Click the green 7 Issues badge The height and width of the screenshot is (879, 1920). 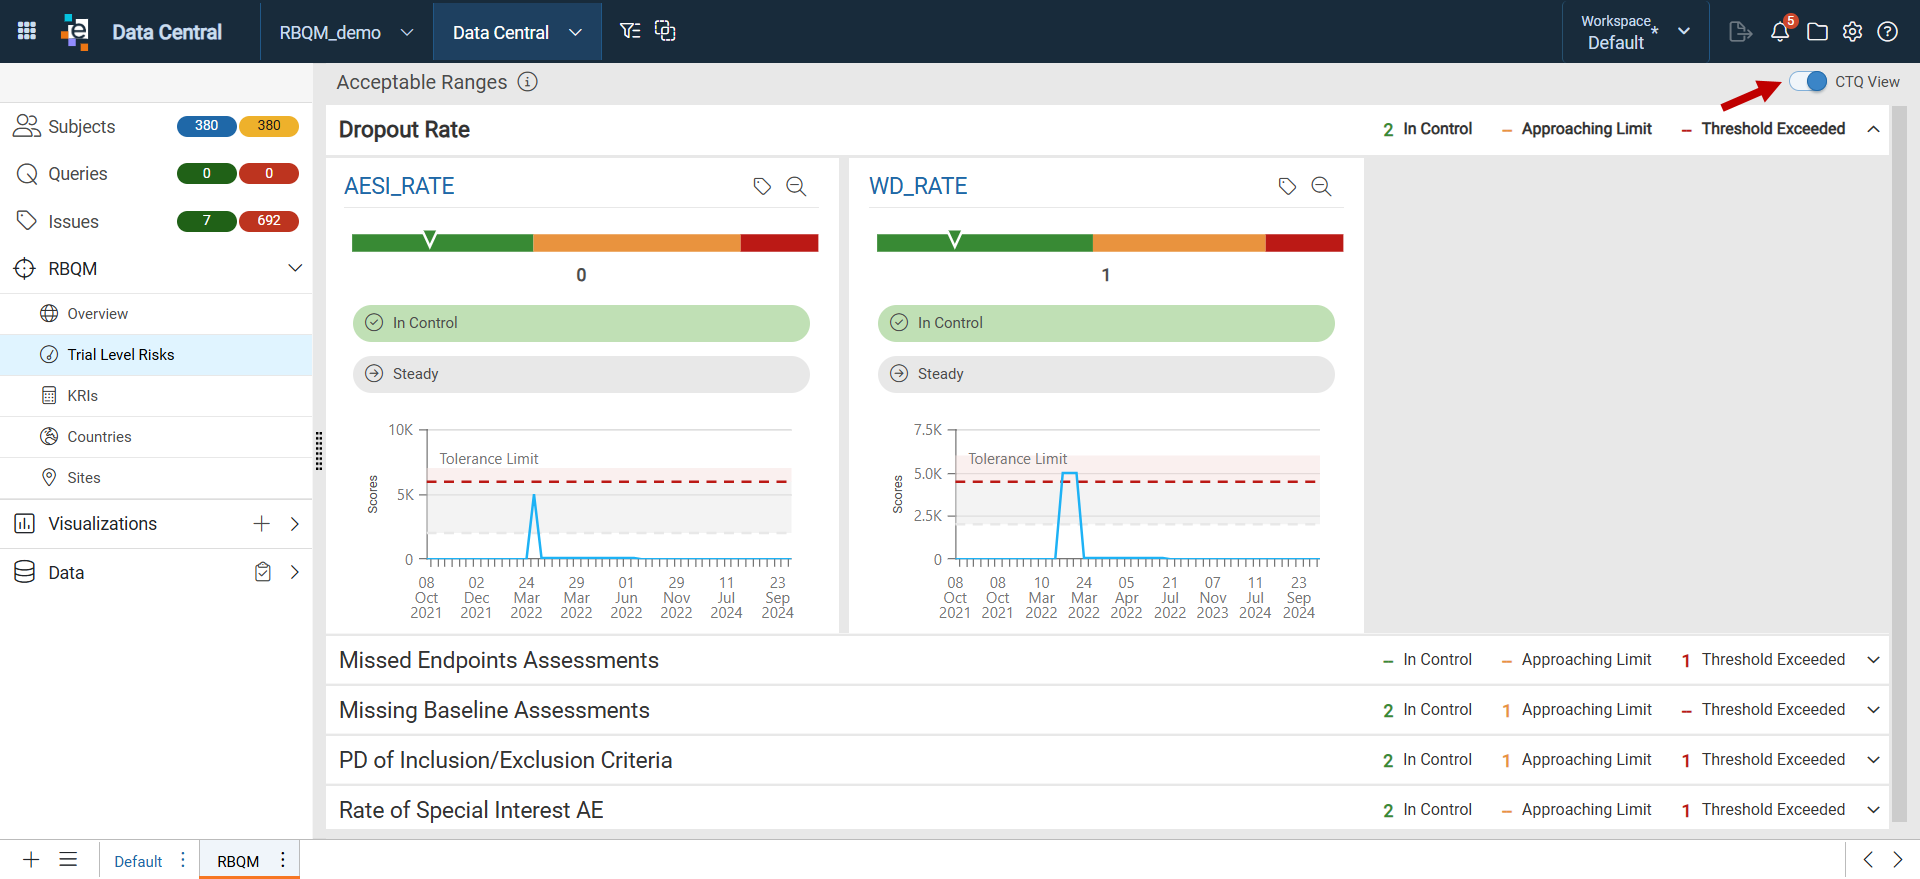(x=206, y=221)
